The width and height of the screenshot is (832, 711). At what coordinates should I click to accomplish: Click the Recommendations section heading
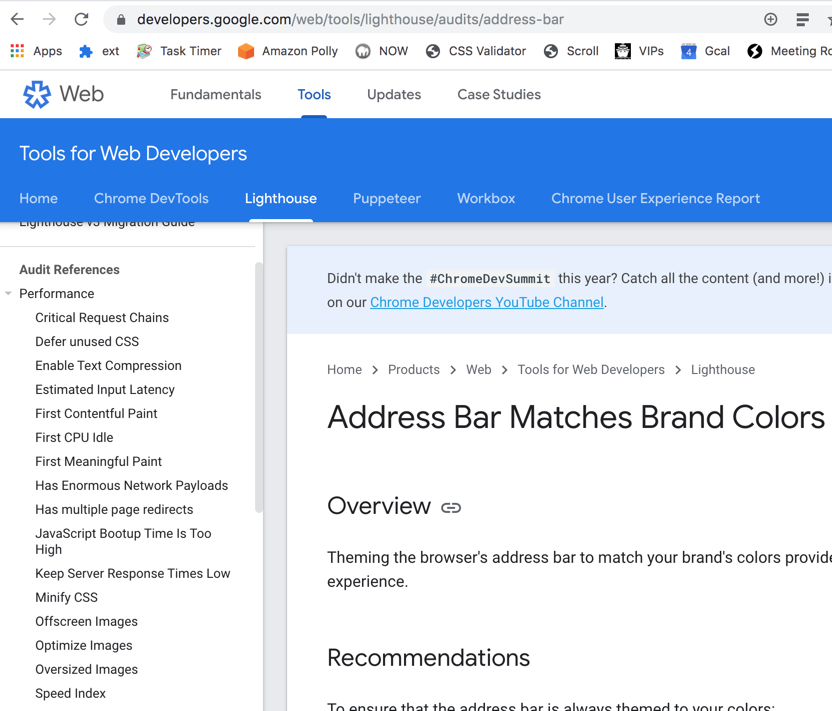(428, 658)
